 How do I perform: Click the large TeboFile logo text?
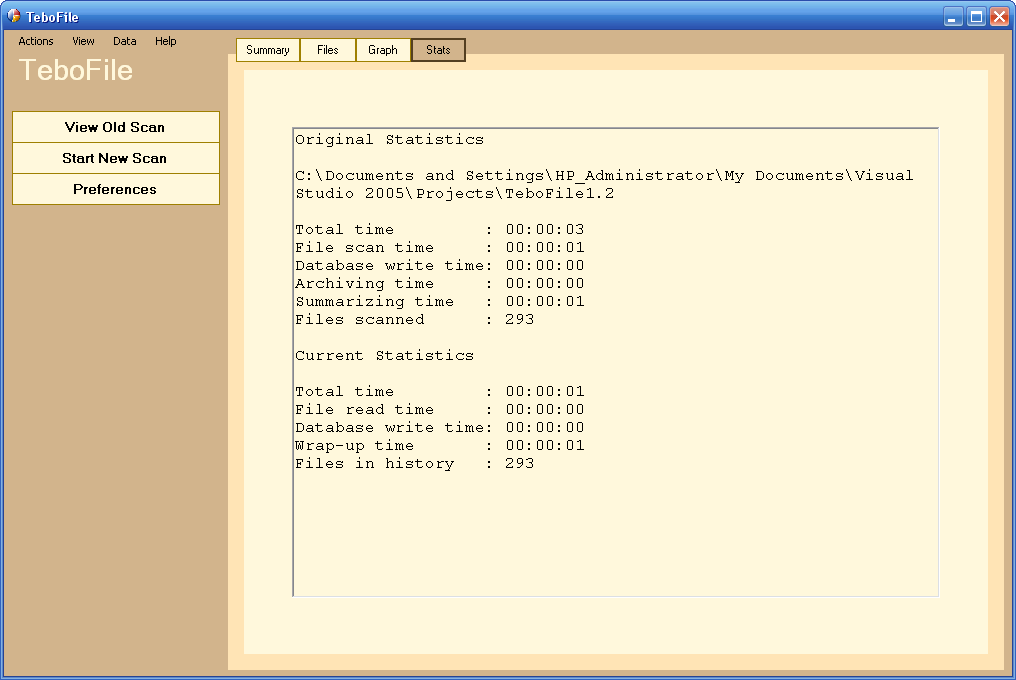coord(76,70)
